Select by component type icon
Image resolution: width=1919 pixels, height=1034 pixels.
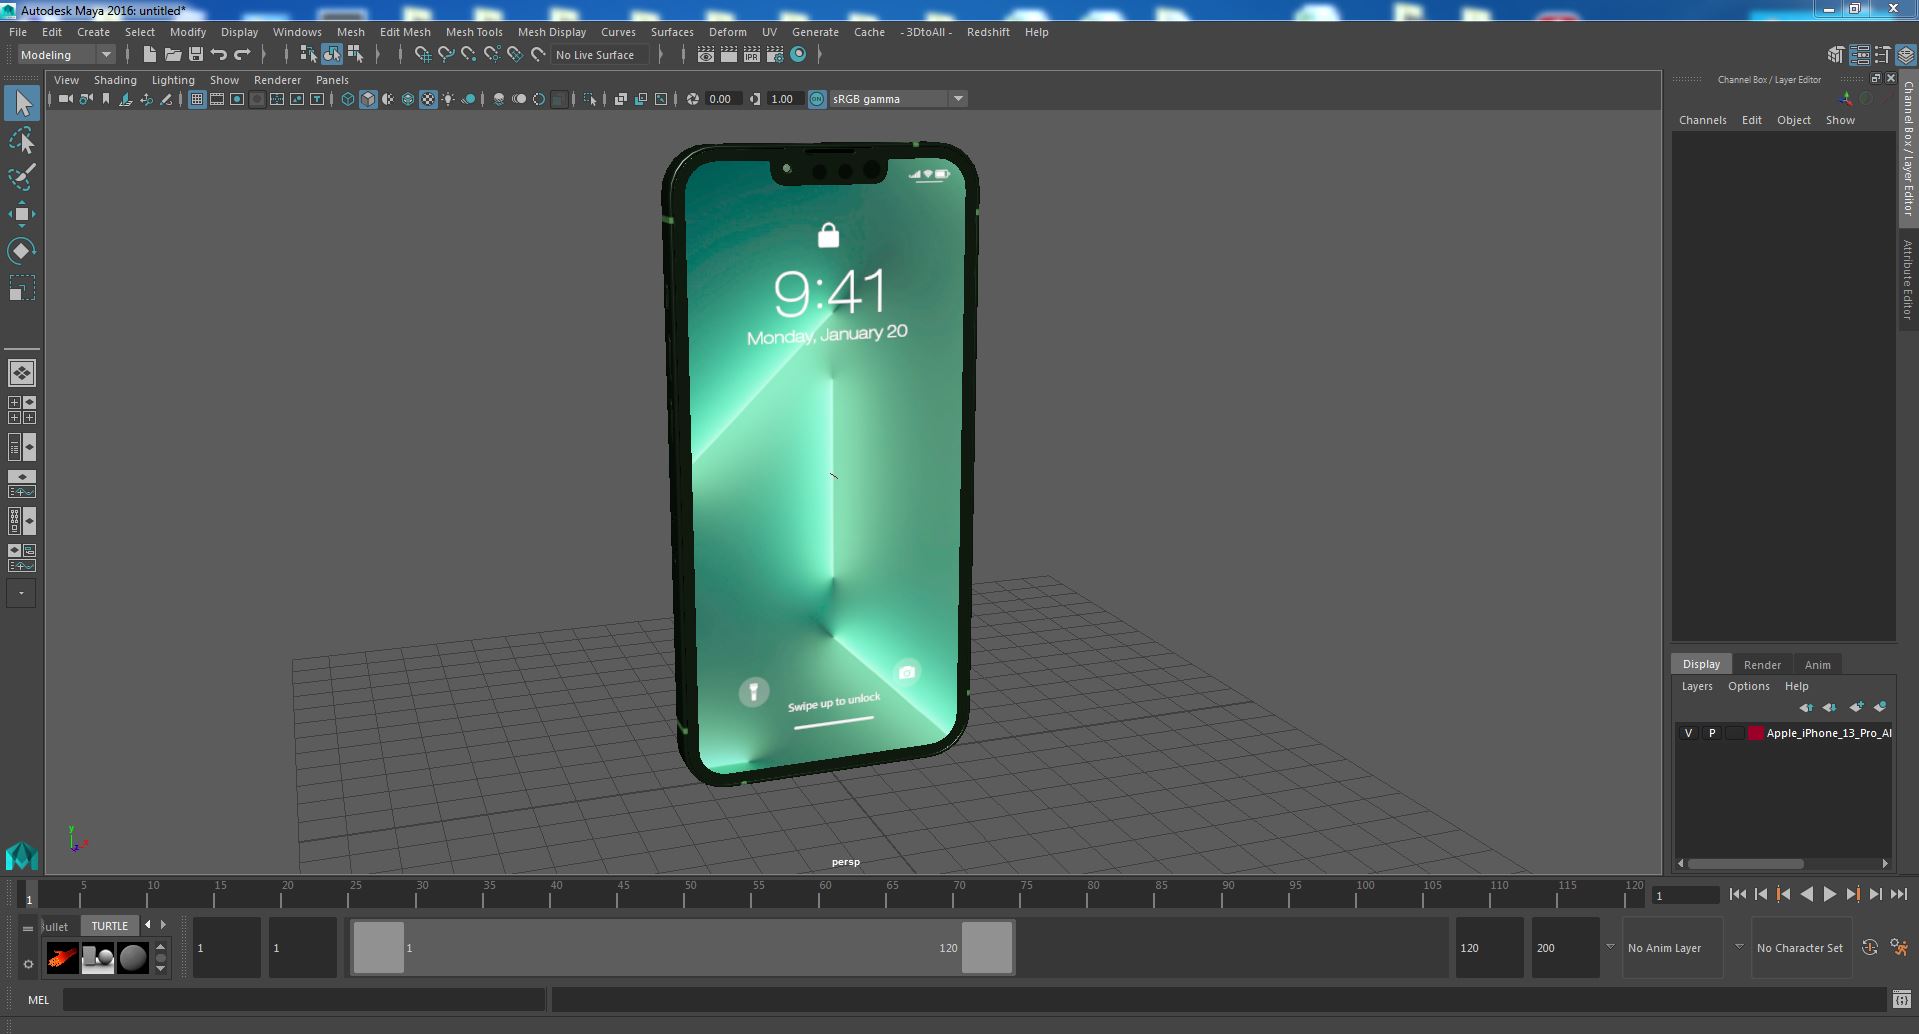pyautogui.click(x=355, y=55)
